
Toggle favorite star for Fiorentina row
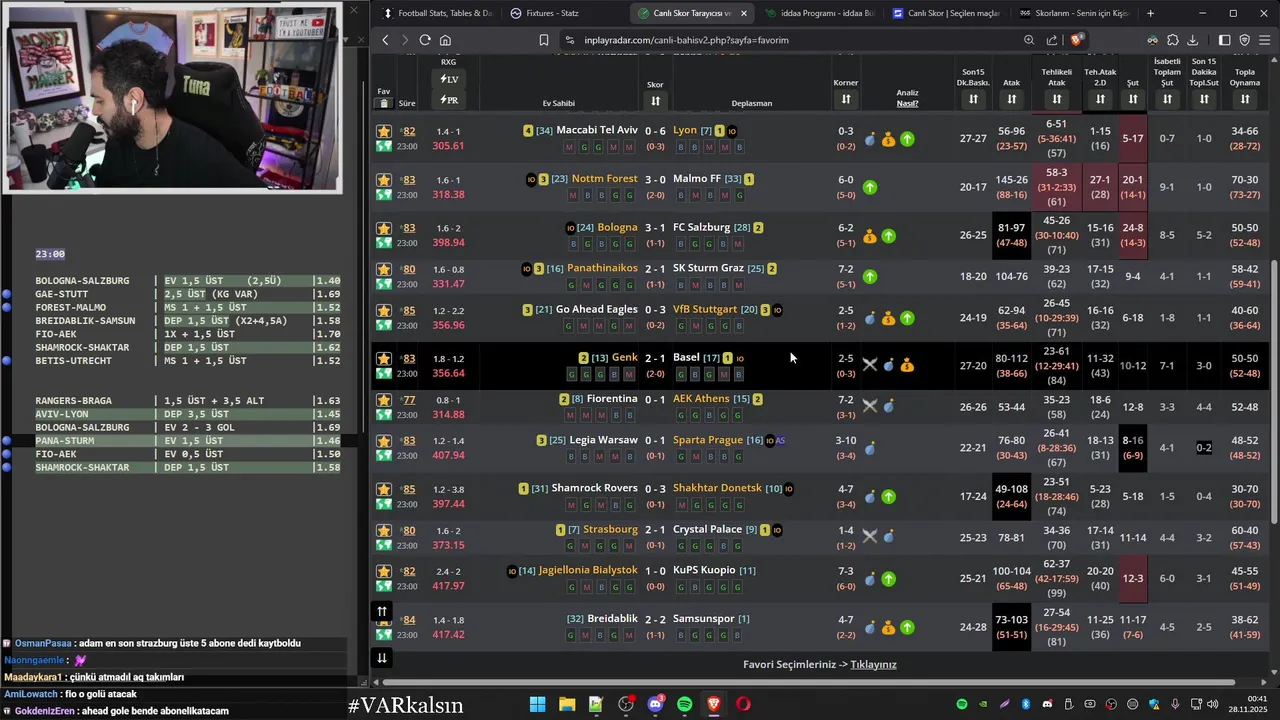(384, 400)
